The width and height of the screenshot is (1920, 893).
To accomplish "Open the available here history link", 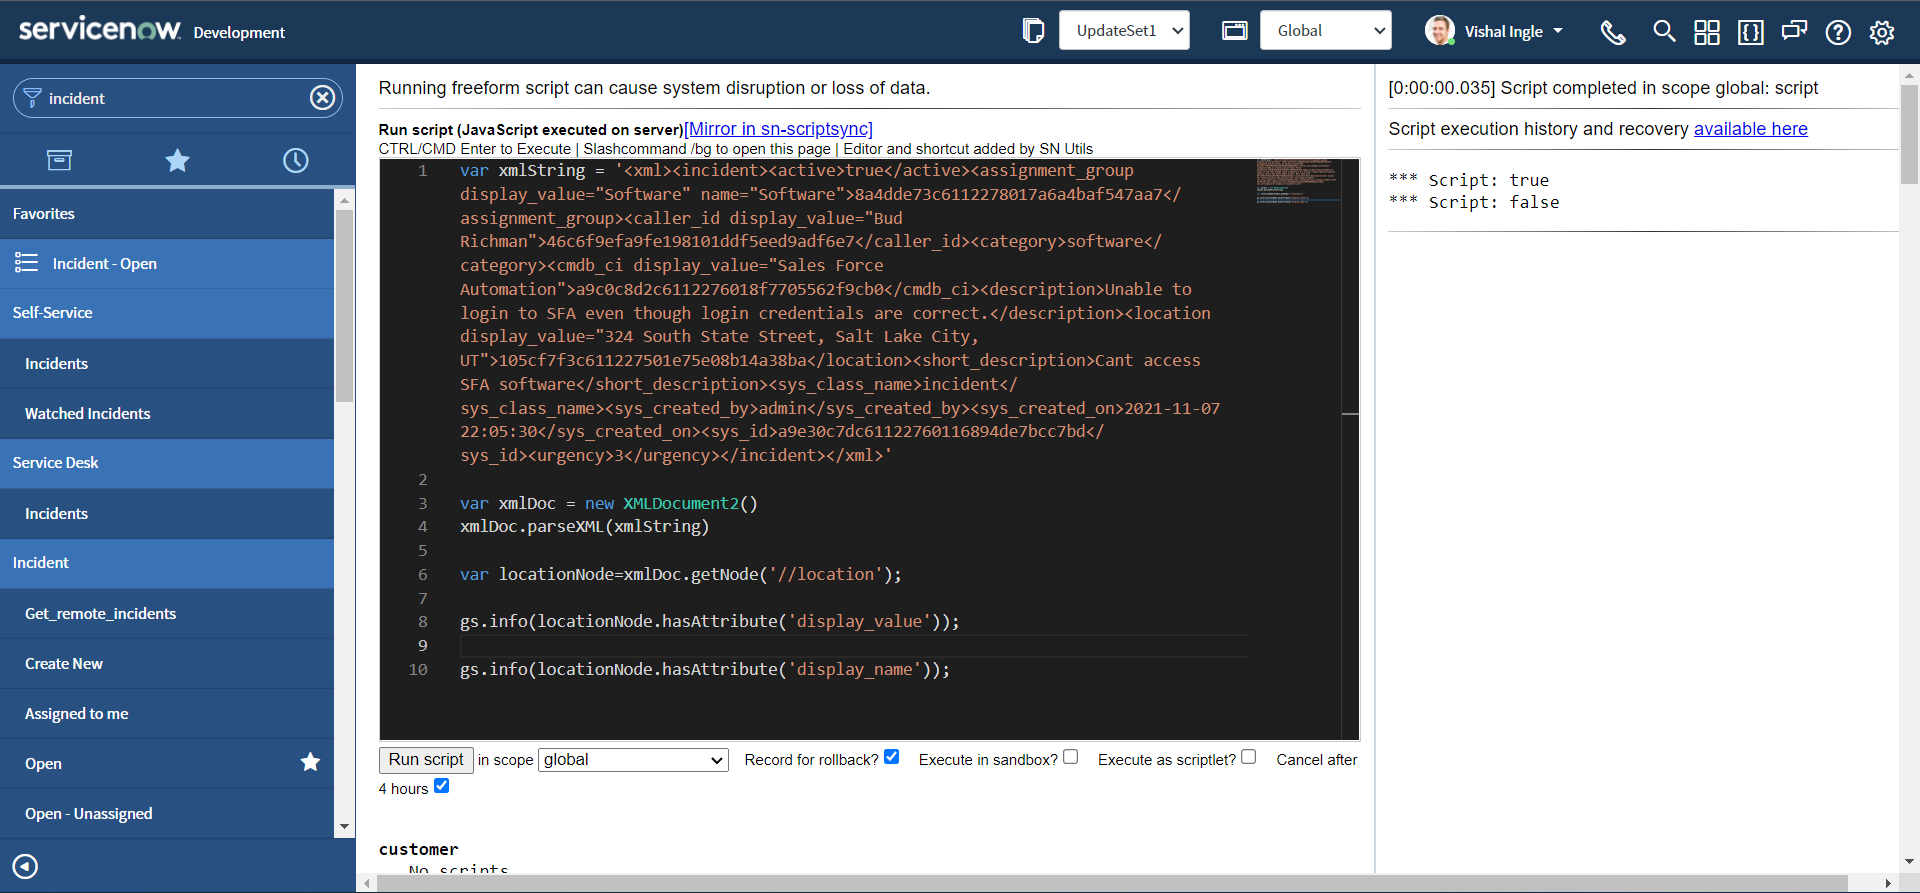I will point(1750,129).
